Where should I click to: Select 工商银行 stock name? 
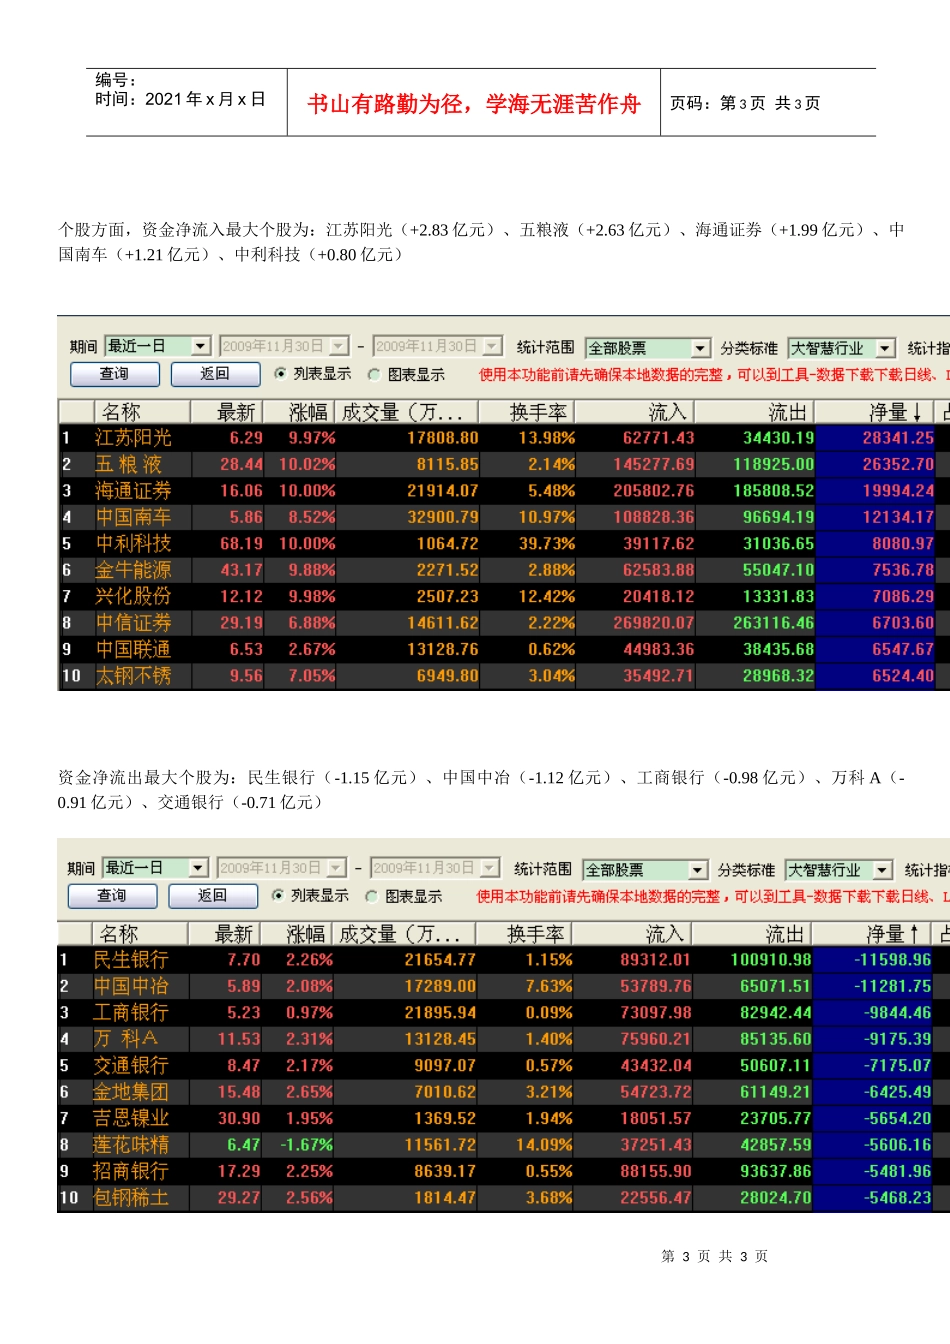[x=130, y=1013]
